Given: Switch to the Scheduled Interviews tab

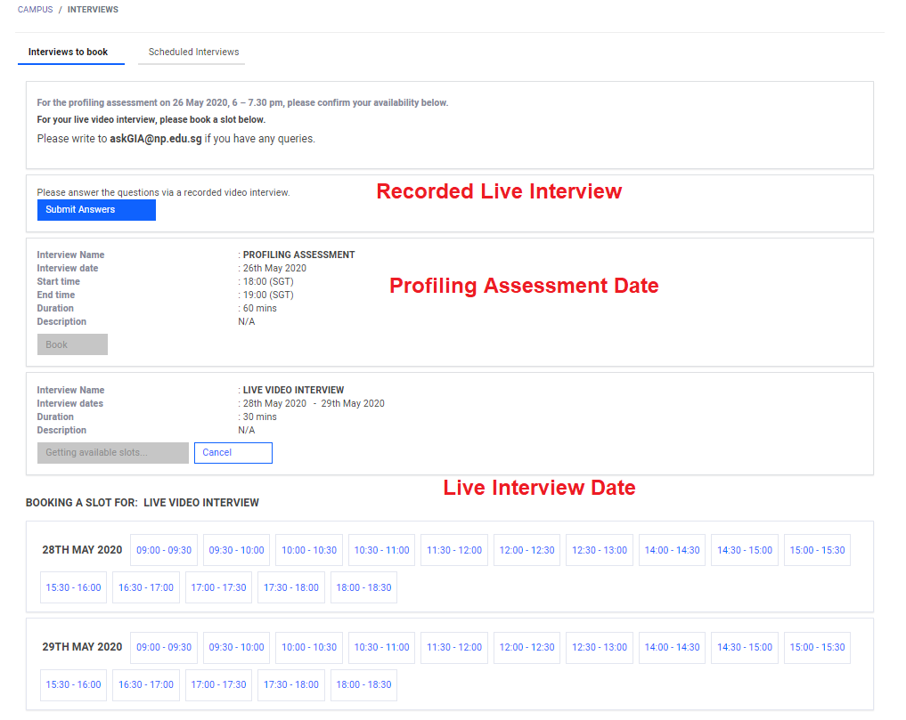Looking at the screenshot, I should (x=191, y=52).
